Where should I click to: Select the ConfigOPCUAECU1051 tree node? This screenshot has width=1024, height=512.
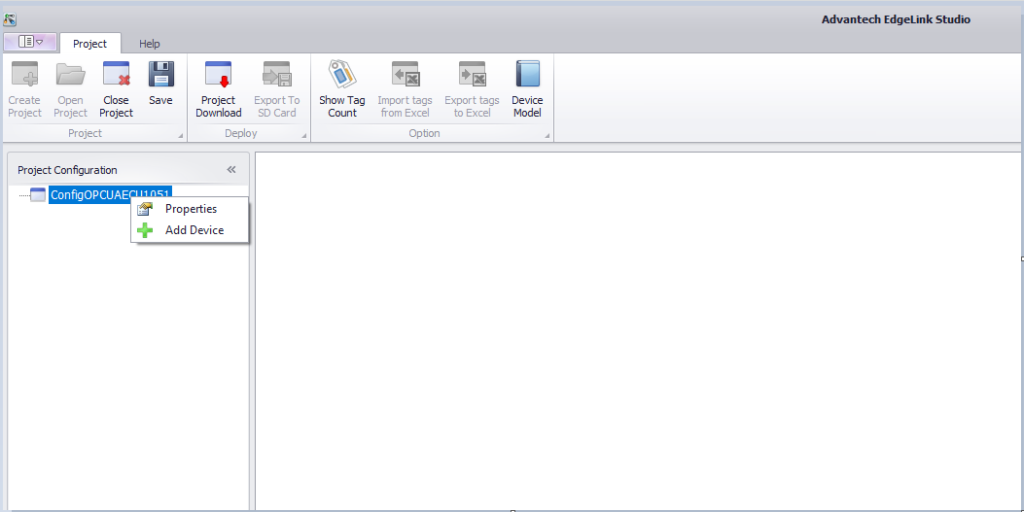click(x=110, y=195)
